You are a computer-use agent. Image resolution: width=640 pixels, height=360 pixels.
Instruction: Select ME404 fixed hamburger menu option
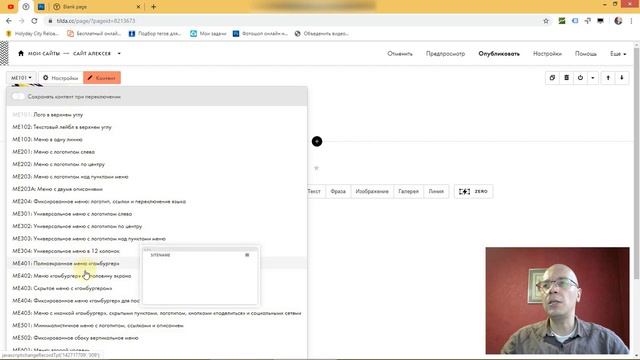[x=76, y=301]
